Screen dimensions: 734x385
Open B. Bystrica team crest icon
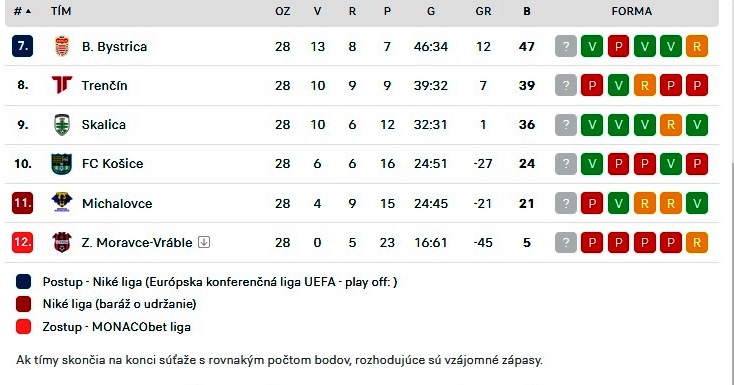click(62, 46)
